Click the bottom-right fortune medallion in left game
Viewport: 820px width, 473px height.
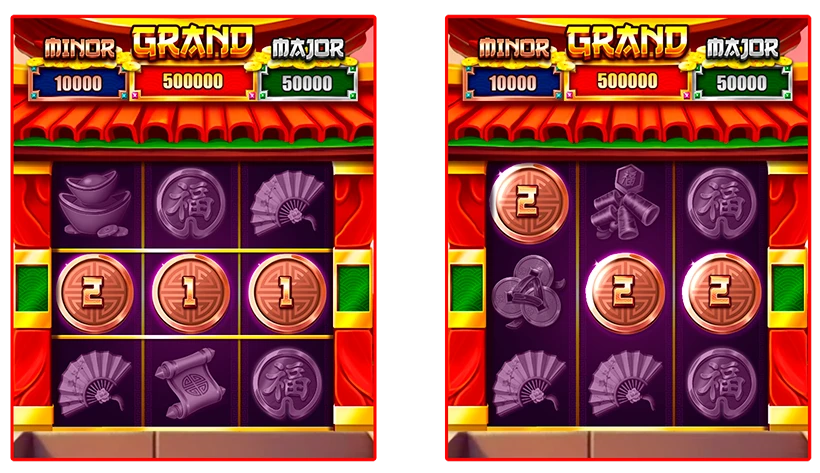click(287, 384)
